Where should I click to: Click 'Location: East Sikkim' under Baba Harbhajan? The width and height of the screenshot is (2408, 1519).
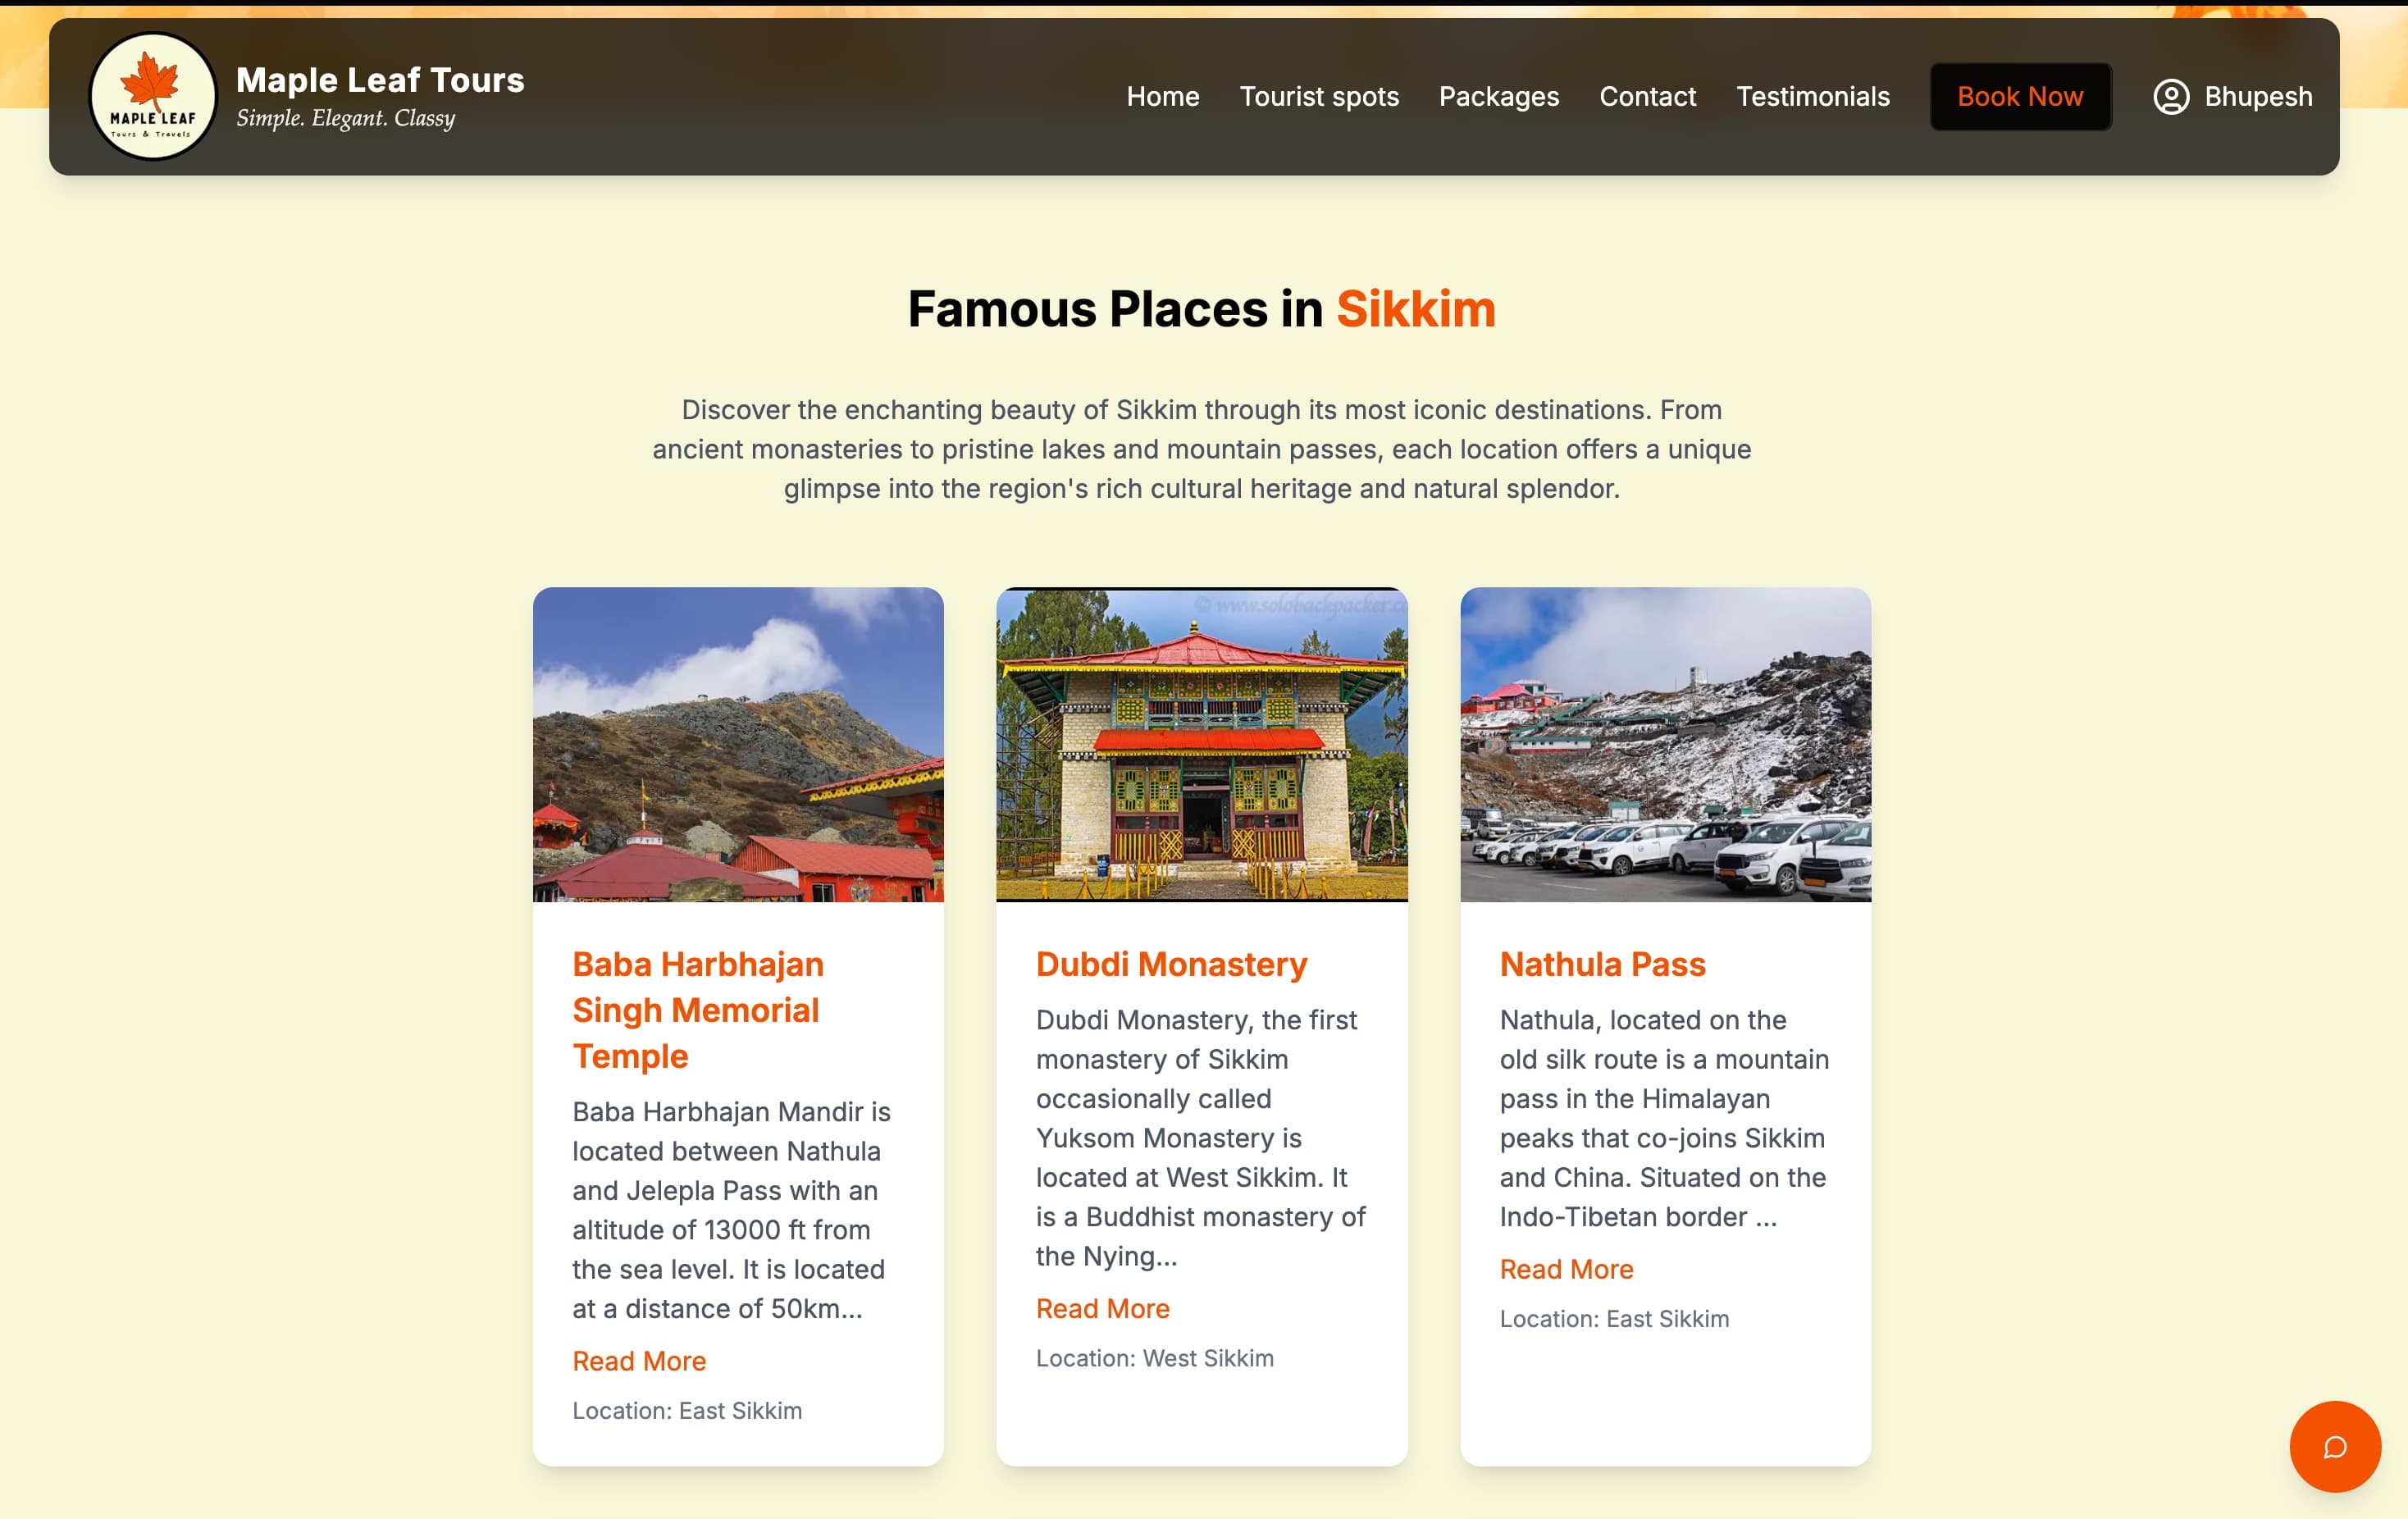tap(687, 1410)
